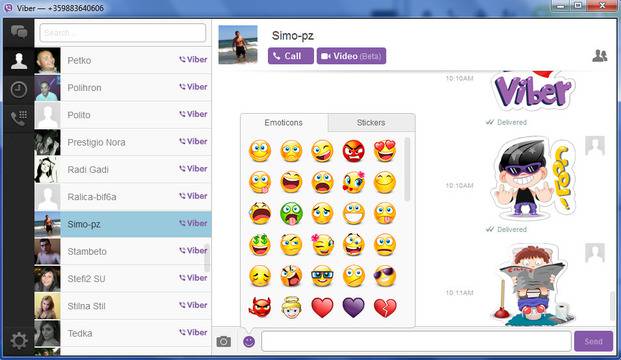This screenshot has width=621, height=360.
Task: Open contact Stefi2 SU
Action: (x=123, y=279)
